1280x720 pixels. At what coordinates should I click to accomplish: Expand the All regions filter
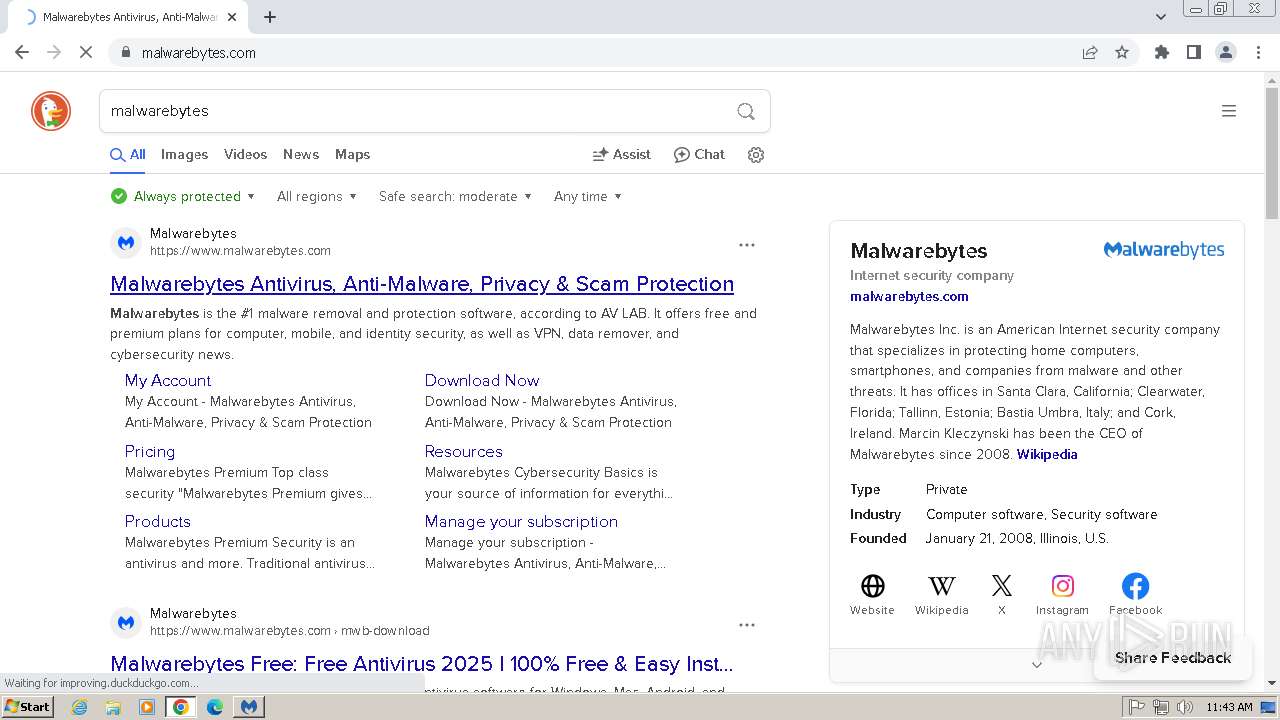pos(317,196)
